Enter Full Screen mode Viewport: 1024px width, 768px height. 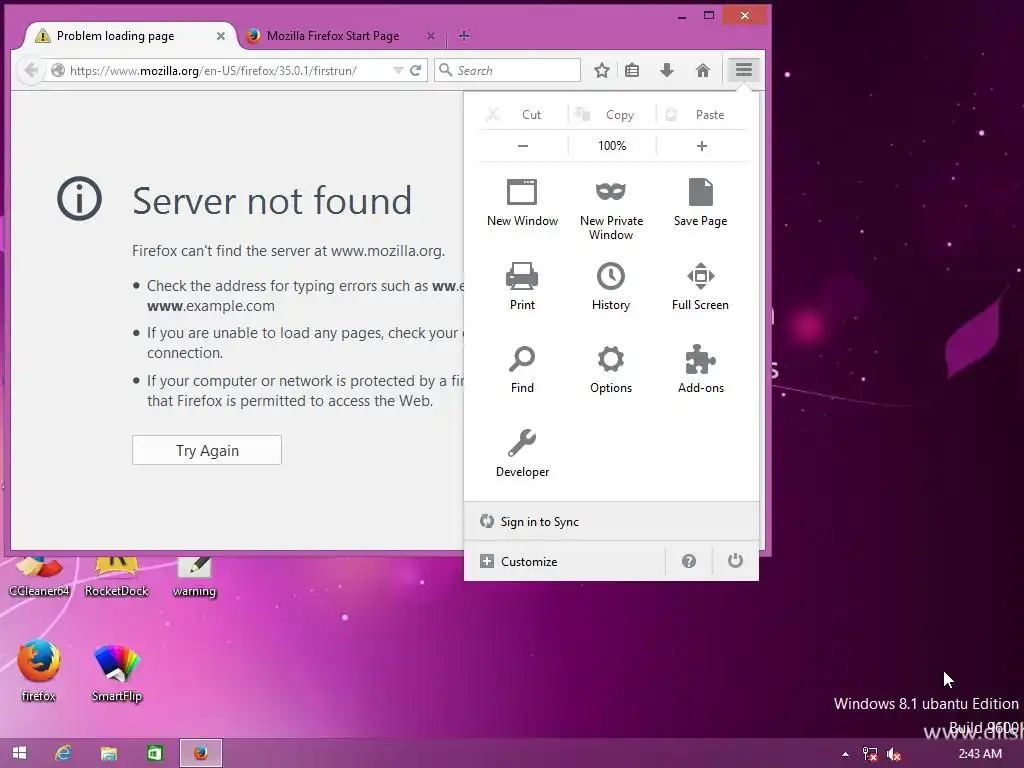pyautogui.click(x=700, y=287)
